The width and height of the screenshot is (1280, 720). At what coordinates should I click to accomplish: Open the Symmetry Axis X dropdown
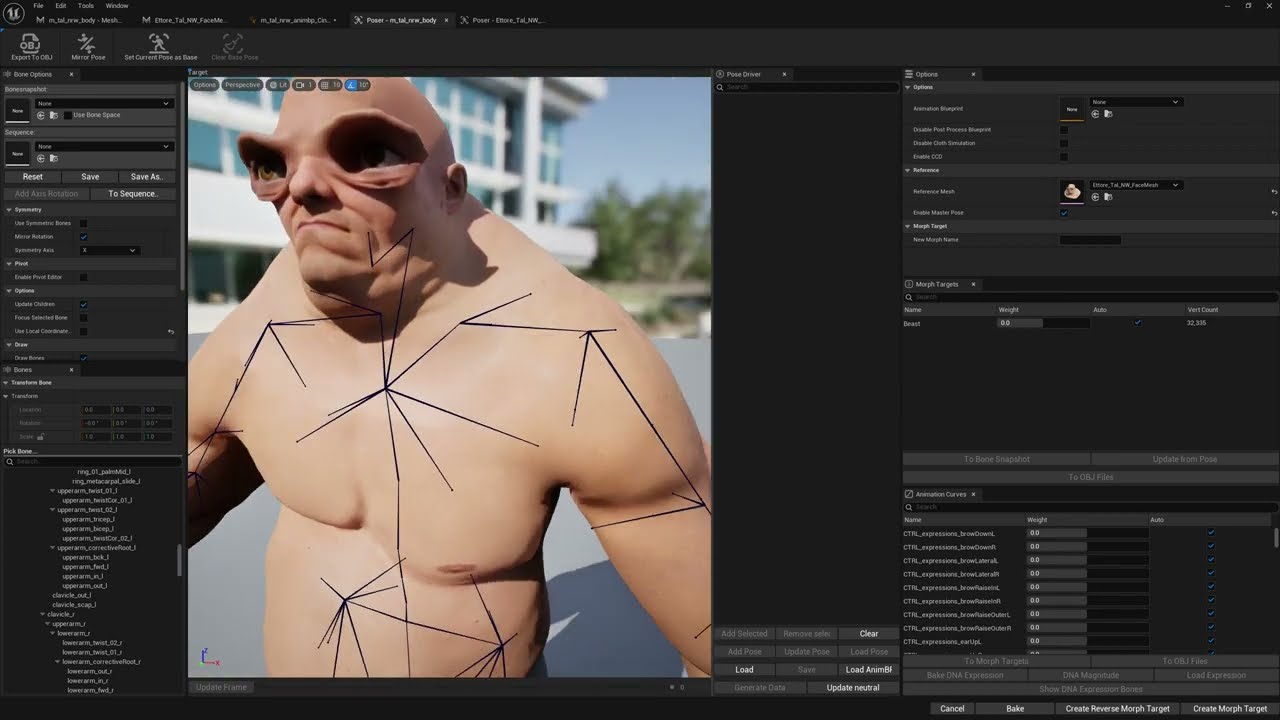tap(109, 250)
